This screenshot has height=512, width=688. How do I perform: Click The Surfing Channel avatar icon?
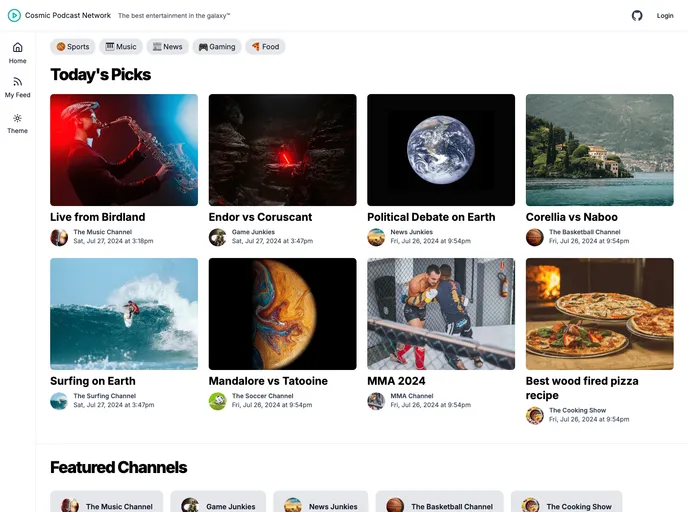coord(59,401)
